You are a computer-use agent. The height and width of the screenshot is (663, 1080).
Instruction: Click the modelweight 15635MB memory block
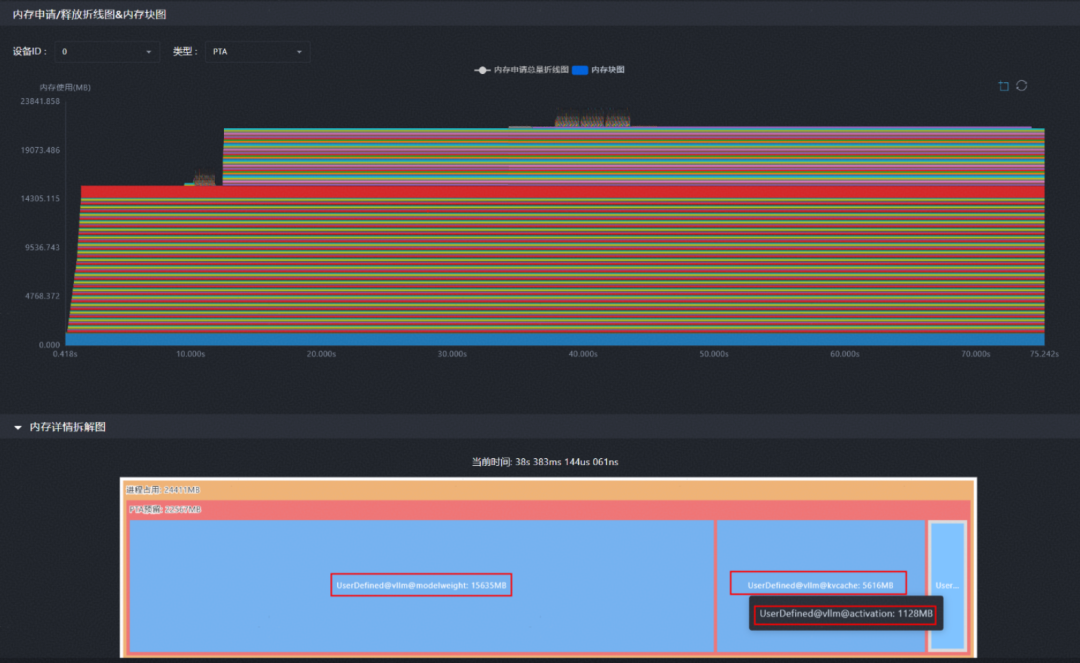(421, 585)
